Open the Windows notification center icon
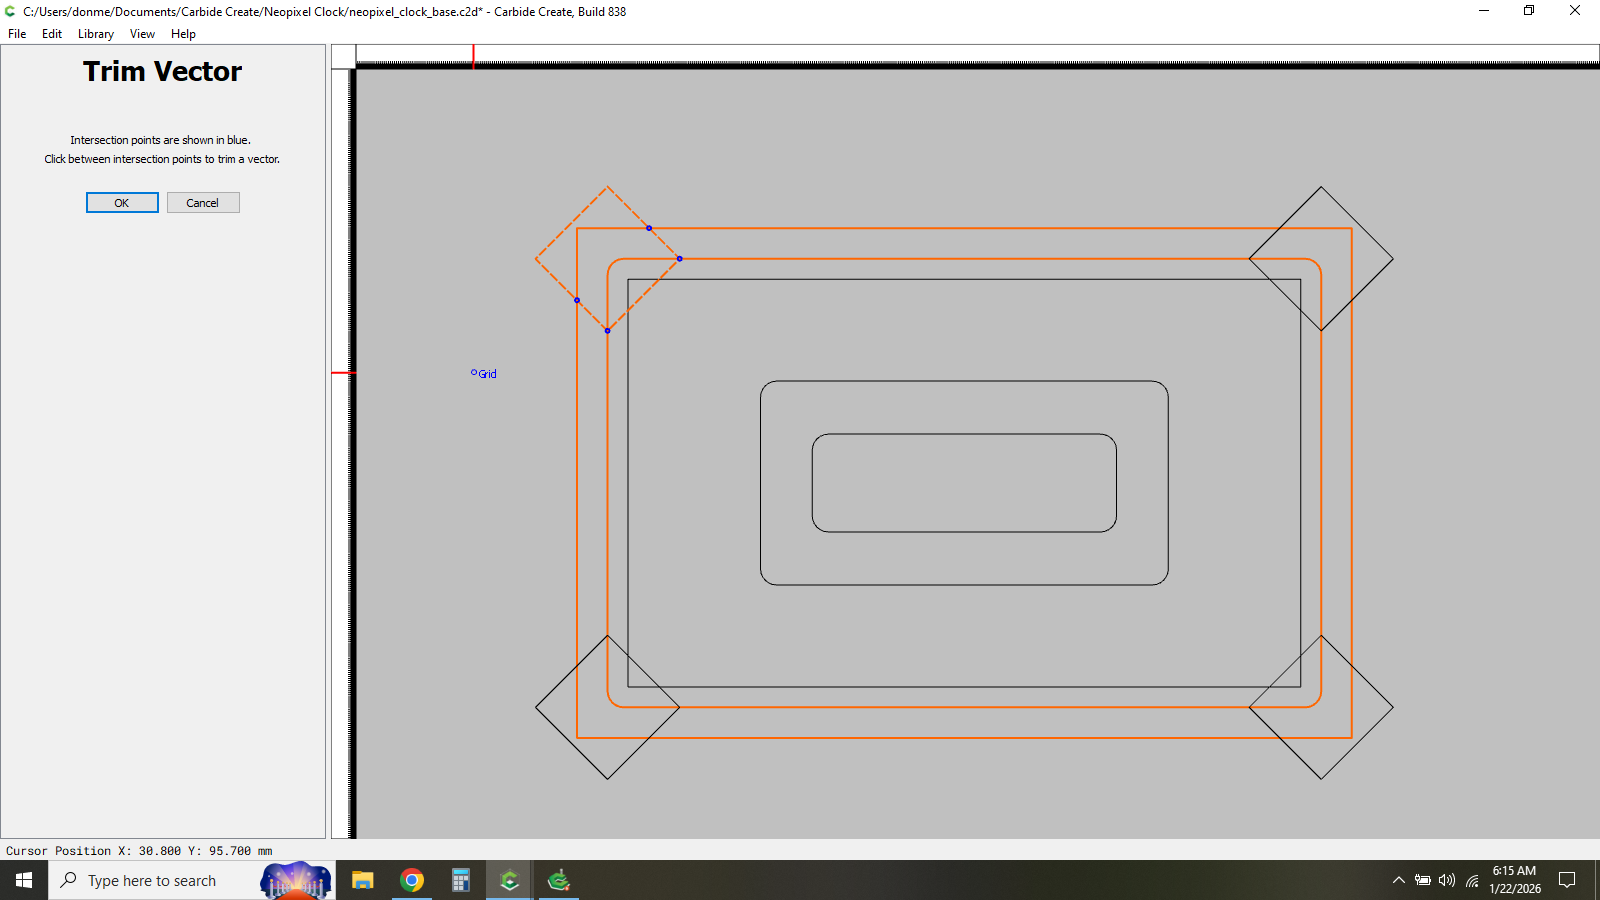 coord(1567,880)
